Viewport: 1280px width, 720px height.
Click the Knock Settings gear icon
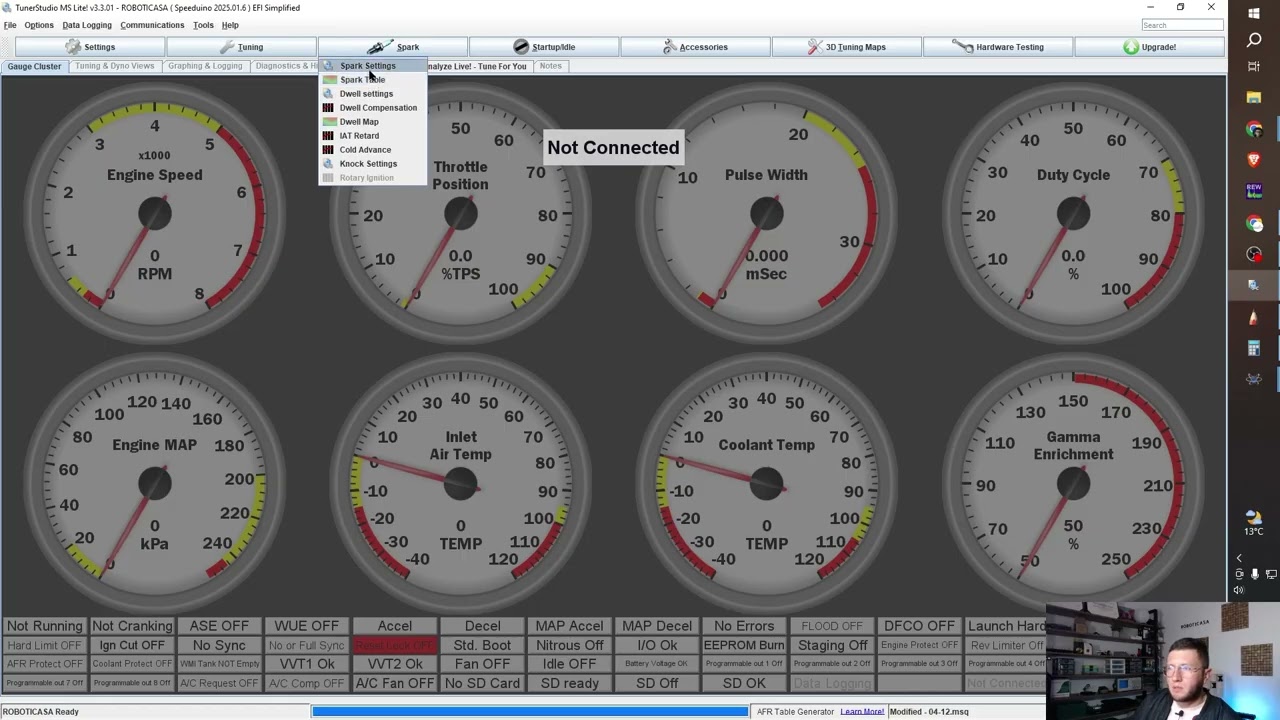328,164
